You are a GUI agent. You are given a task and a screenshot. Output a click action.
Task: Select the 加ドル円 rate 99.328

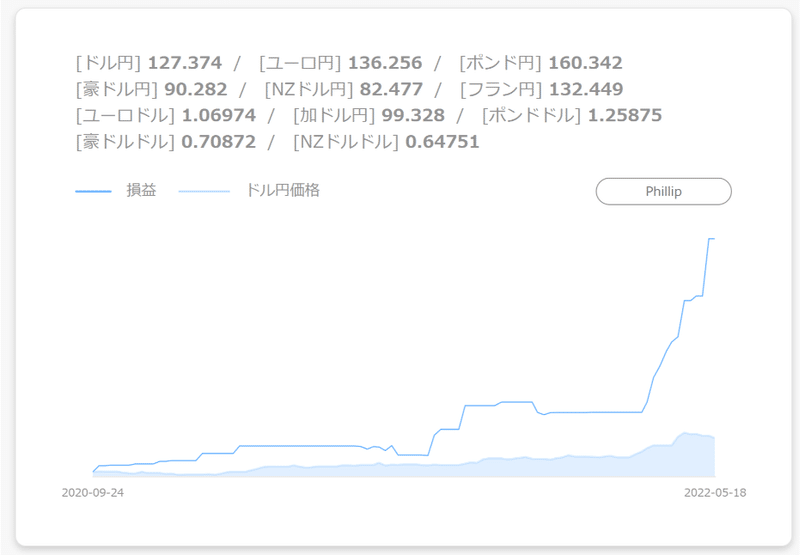pyautogui.click(x=413, y=115)
